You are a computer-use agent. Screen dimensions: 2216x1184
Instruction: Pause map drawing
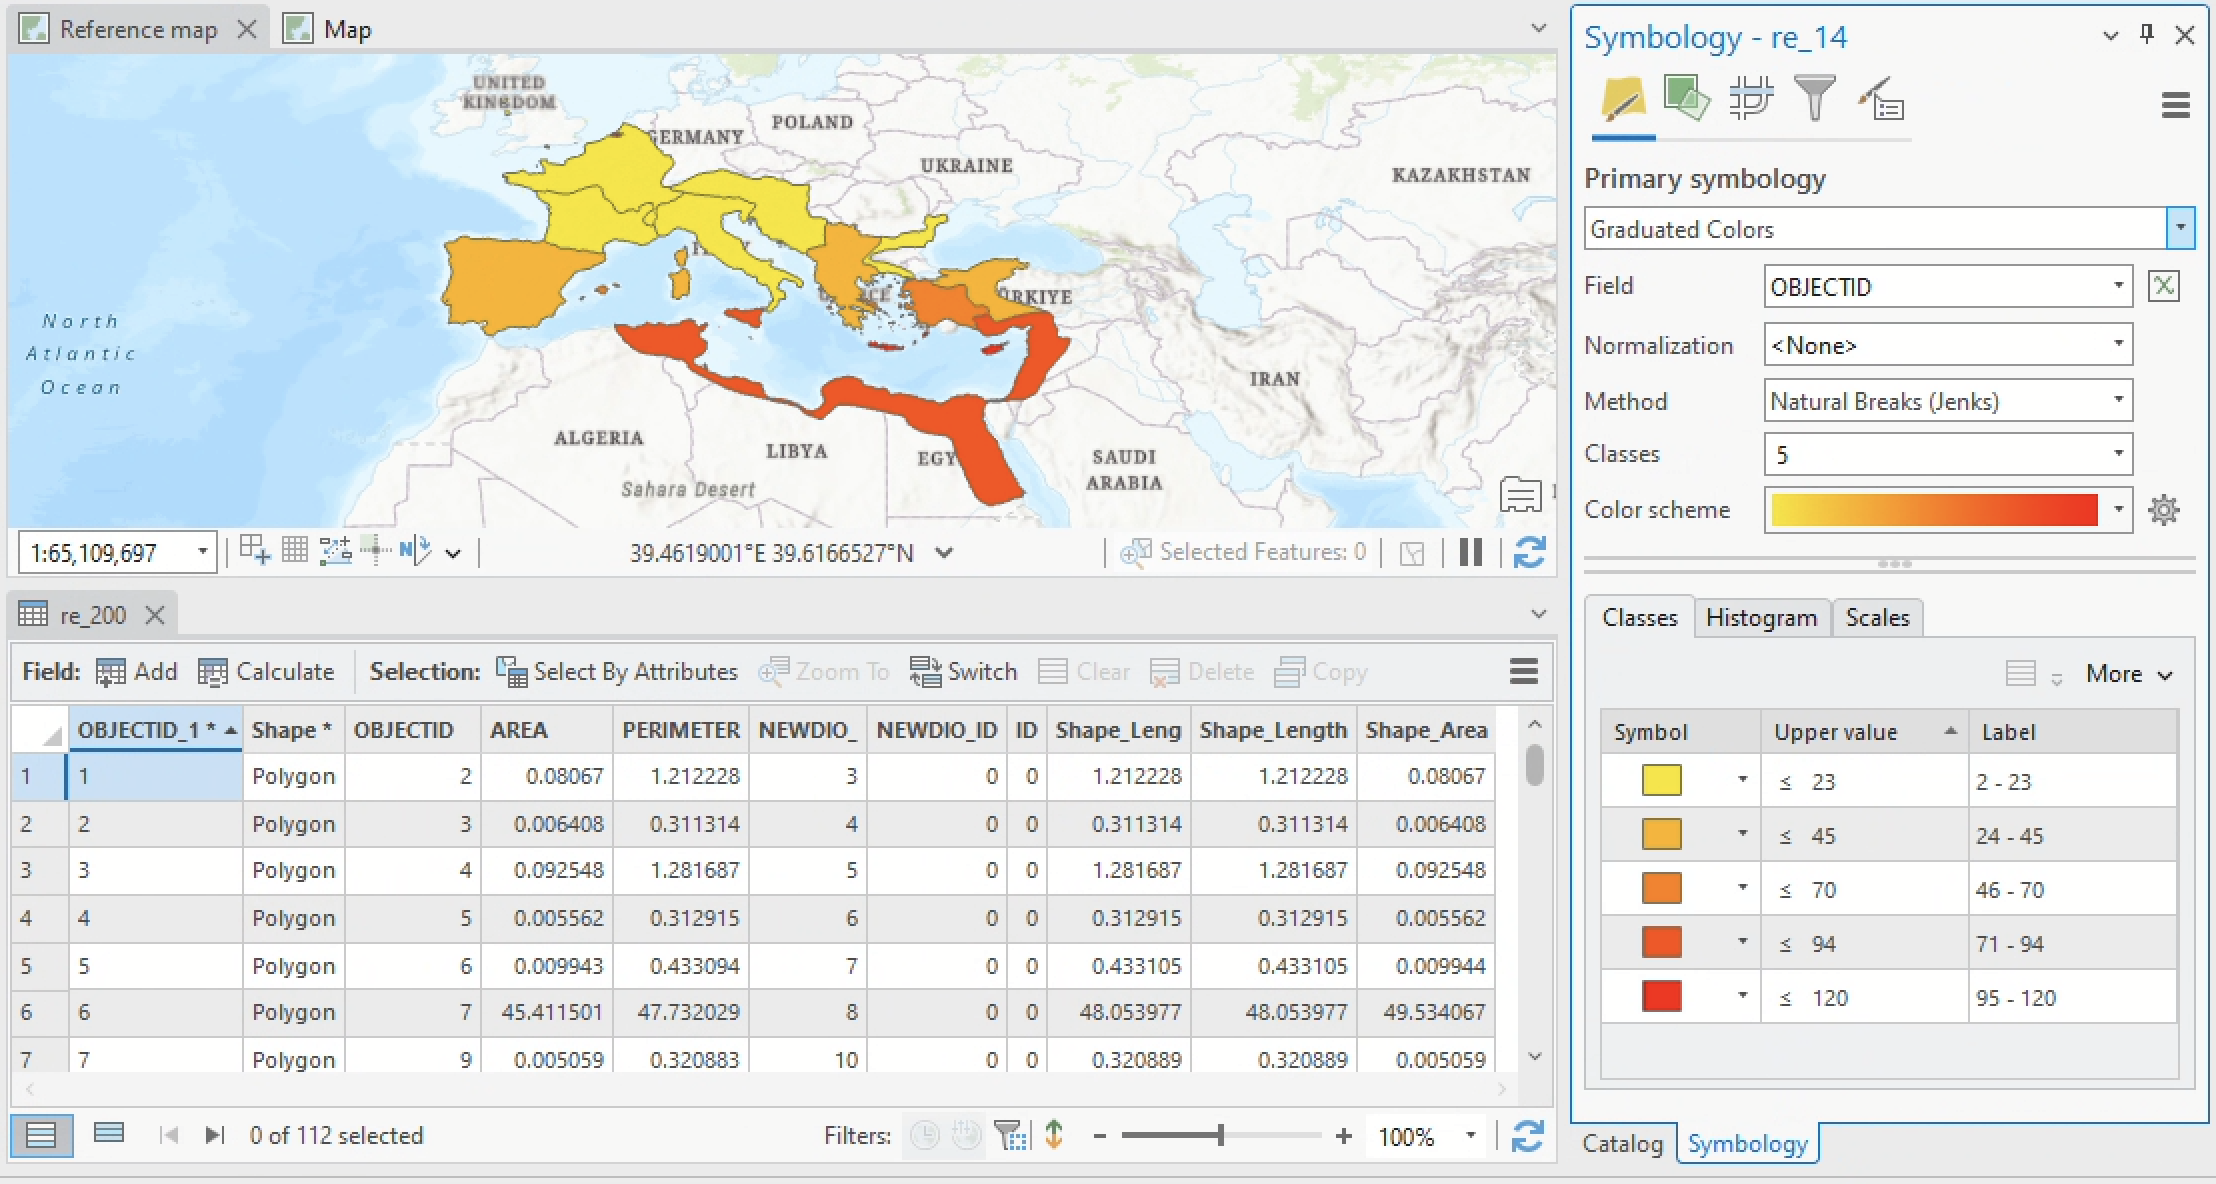tap(1470, 552)
